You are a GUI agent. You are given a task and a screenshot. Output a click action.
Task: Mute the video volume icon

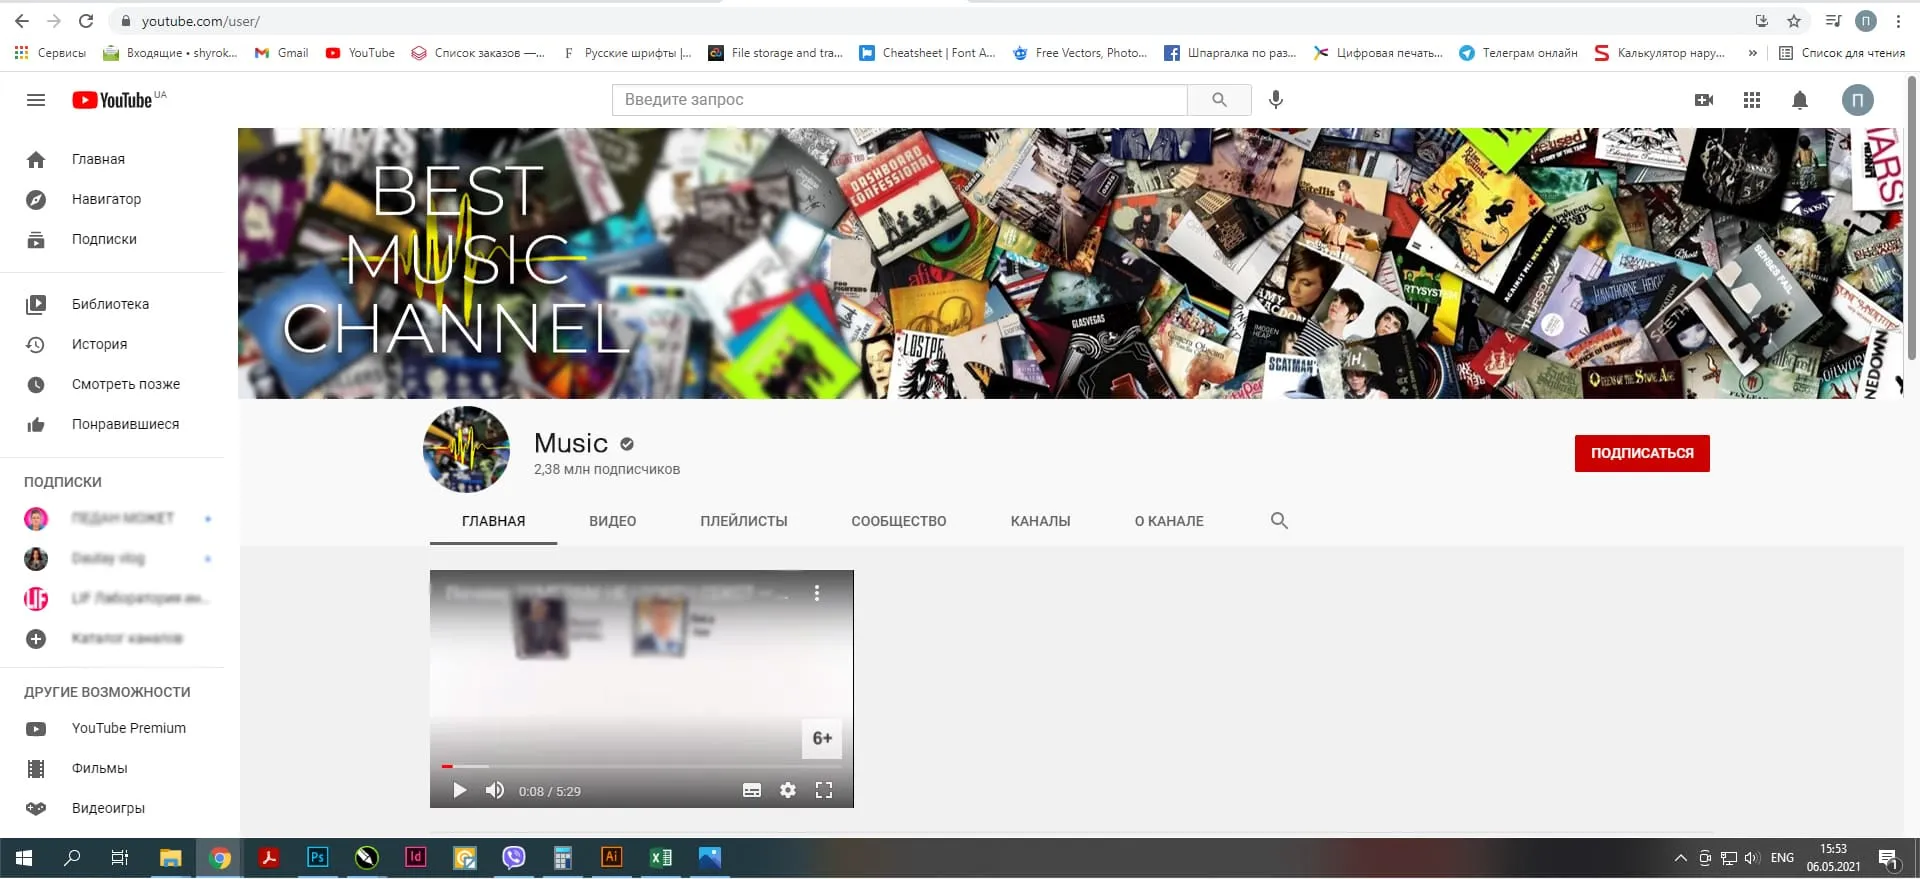coord(495,791)
